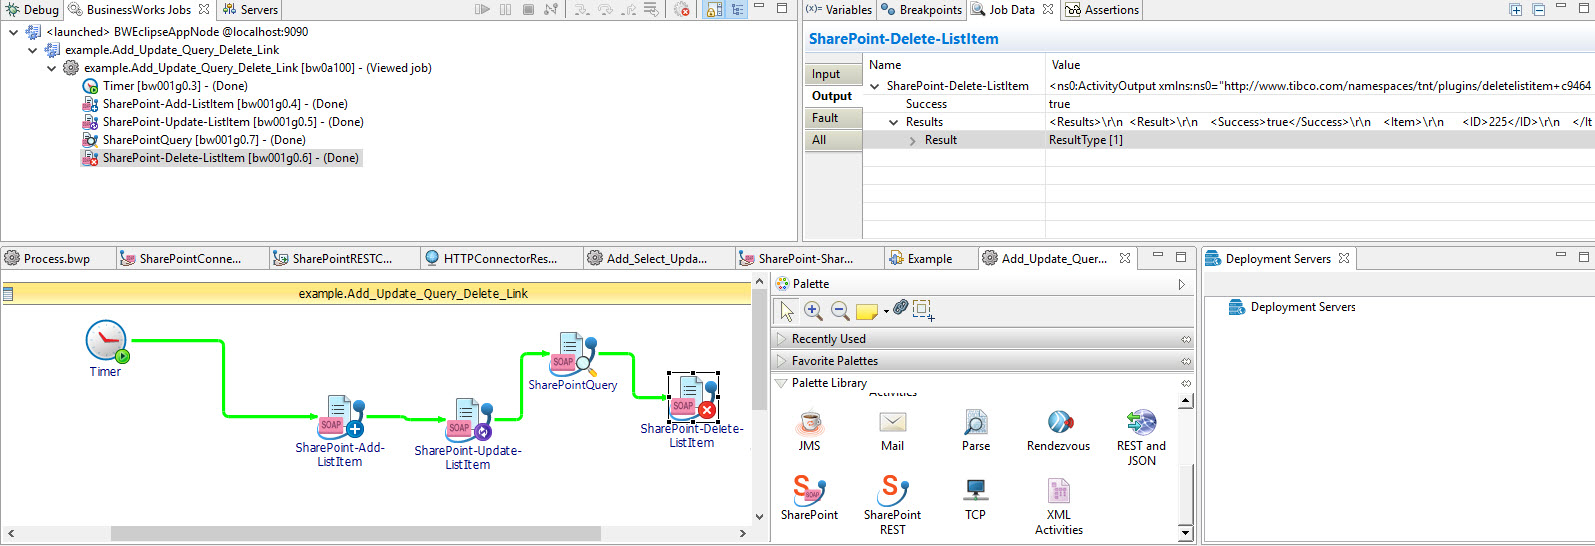The height and width of the screenshot is (546, 1595).
Task: Collapse the Palette Library section
Action: (782, 383)
